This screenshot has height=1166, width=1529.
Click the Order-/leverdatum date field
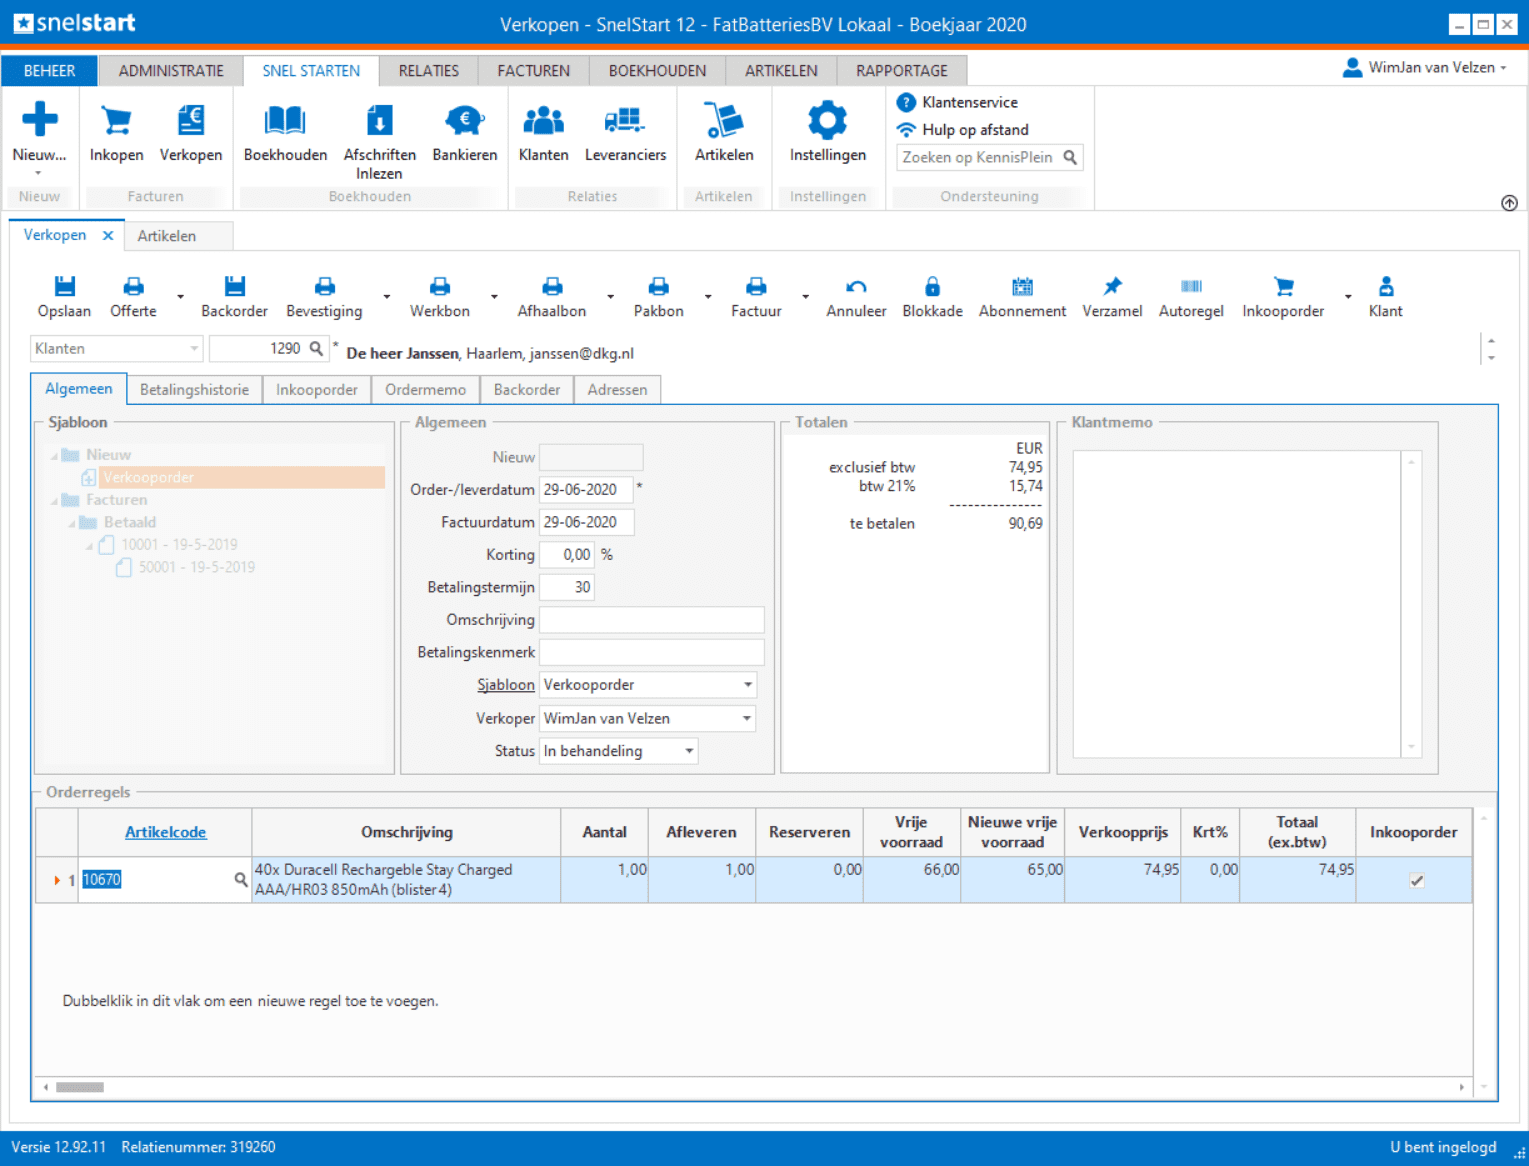586,490
